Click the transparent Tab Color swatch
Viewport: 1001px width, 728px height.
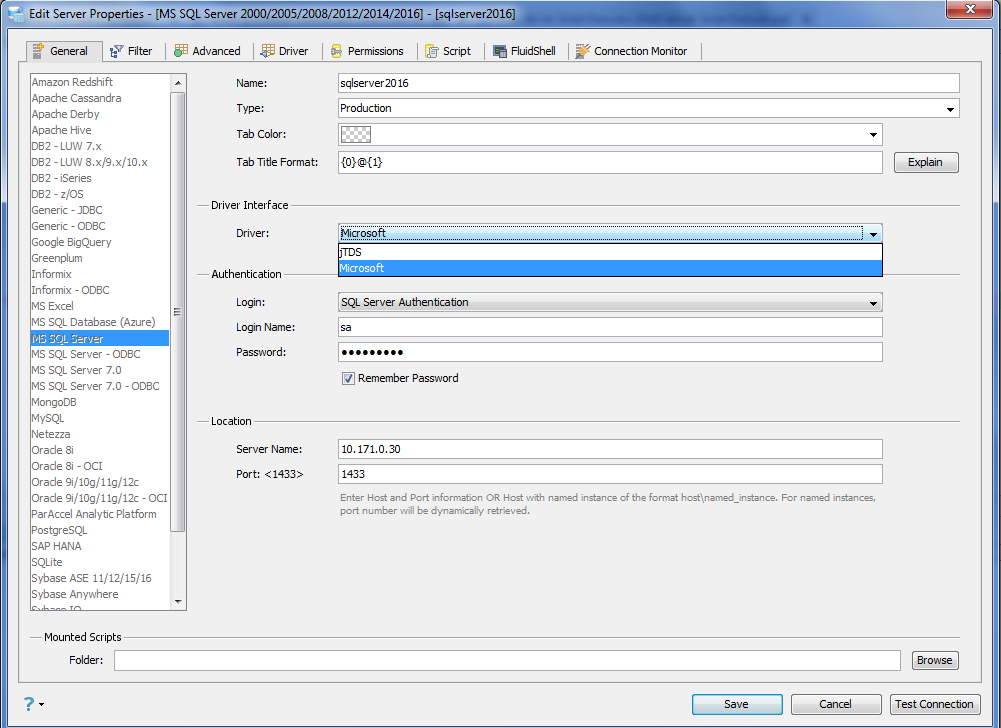[x=356, y=135]
